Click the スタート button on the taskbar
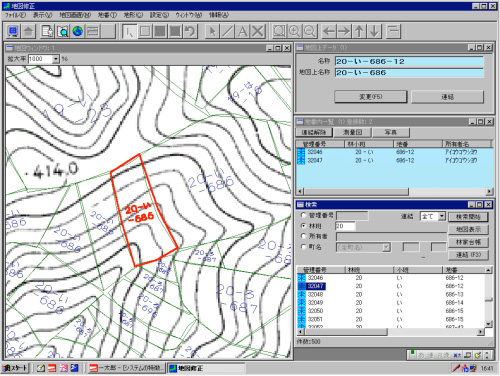 pyautogui.click(x=15, y=368)
